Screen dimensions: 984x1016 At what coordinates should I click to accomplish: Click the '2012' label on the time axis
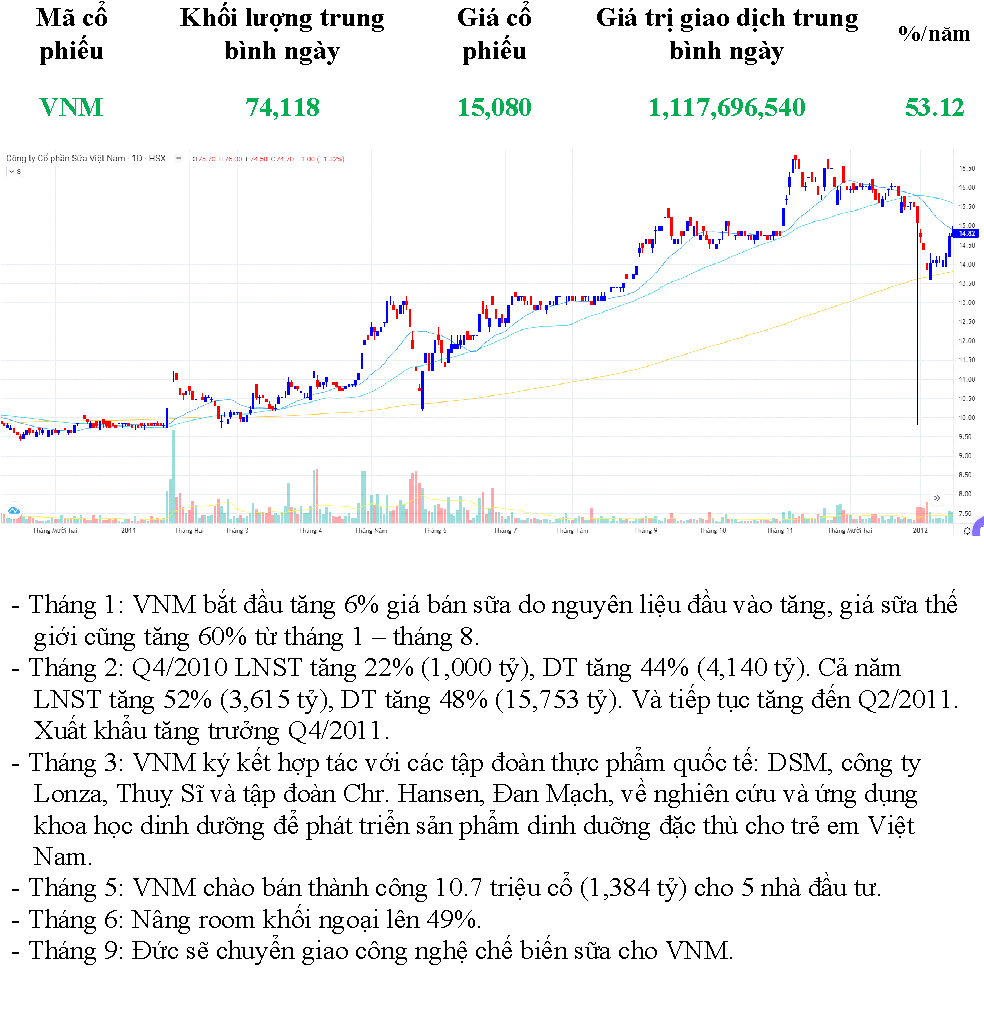tap(920, 531)
